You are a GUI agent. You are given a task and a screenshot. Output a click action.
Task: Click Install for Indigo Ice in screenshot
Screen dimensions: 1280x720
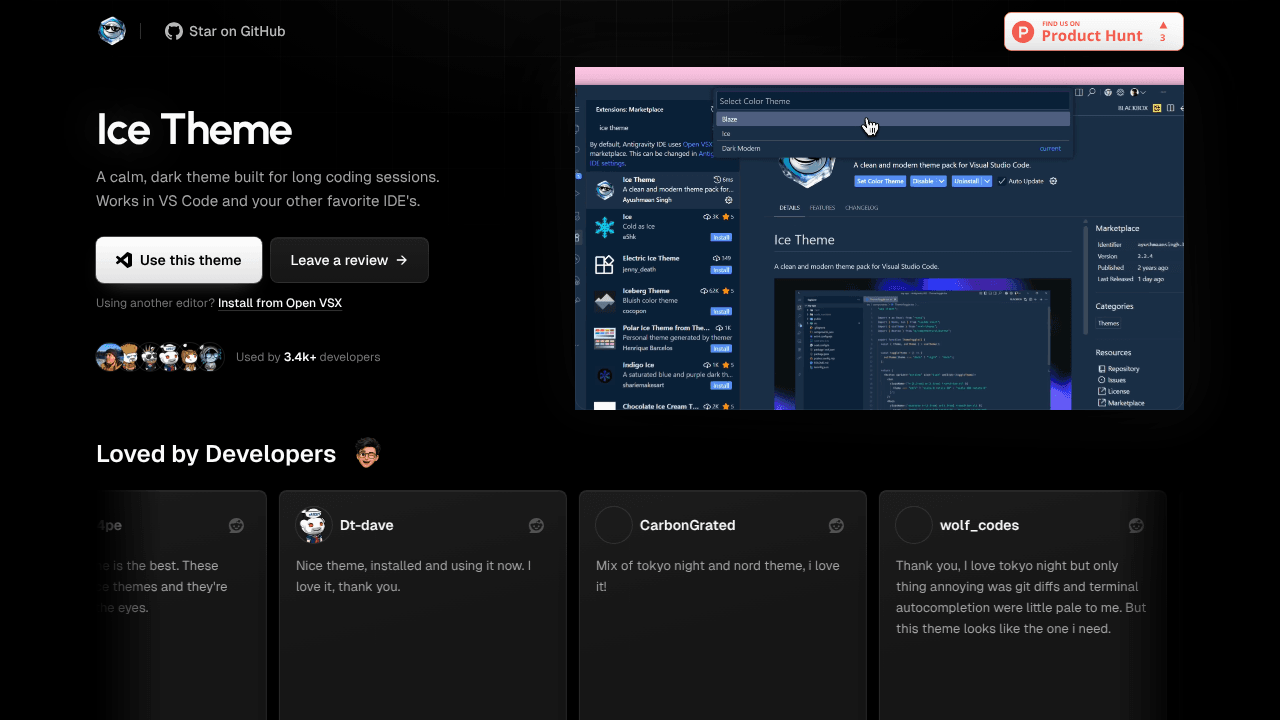coord(721,385)
